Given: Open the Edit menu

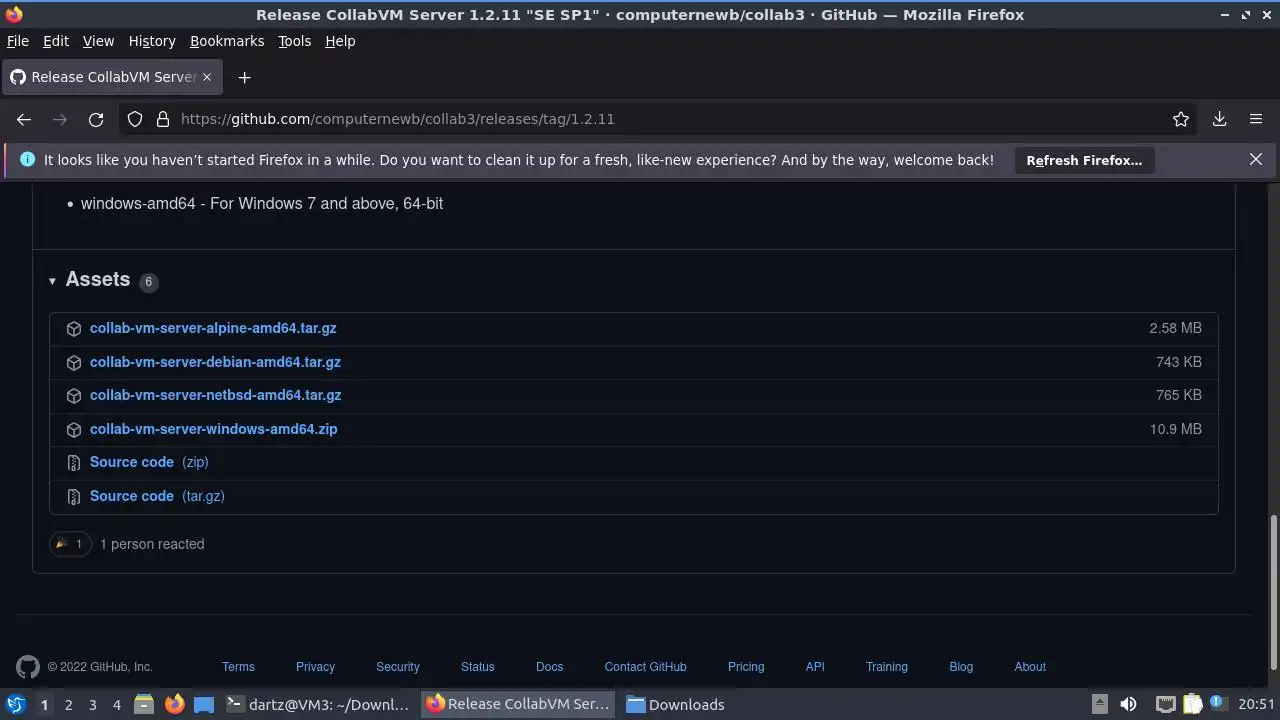Looking at the screenshot, I should click(56, 41).
